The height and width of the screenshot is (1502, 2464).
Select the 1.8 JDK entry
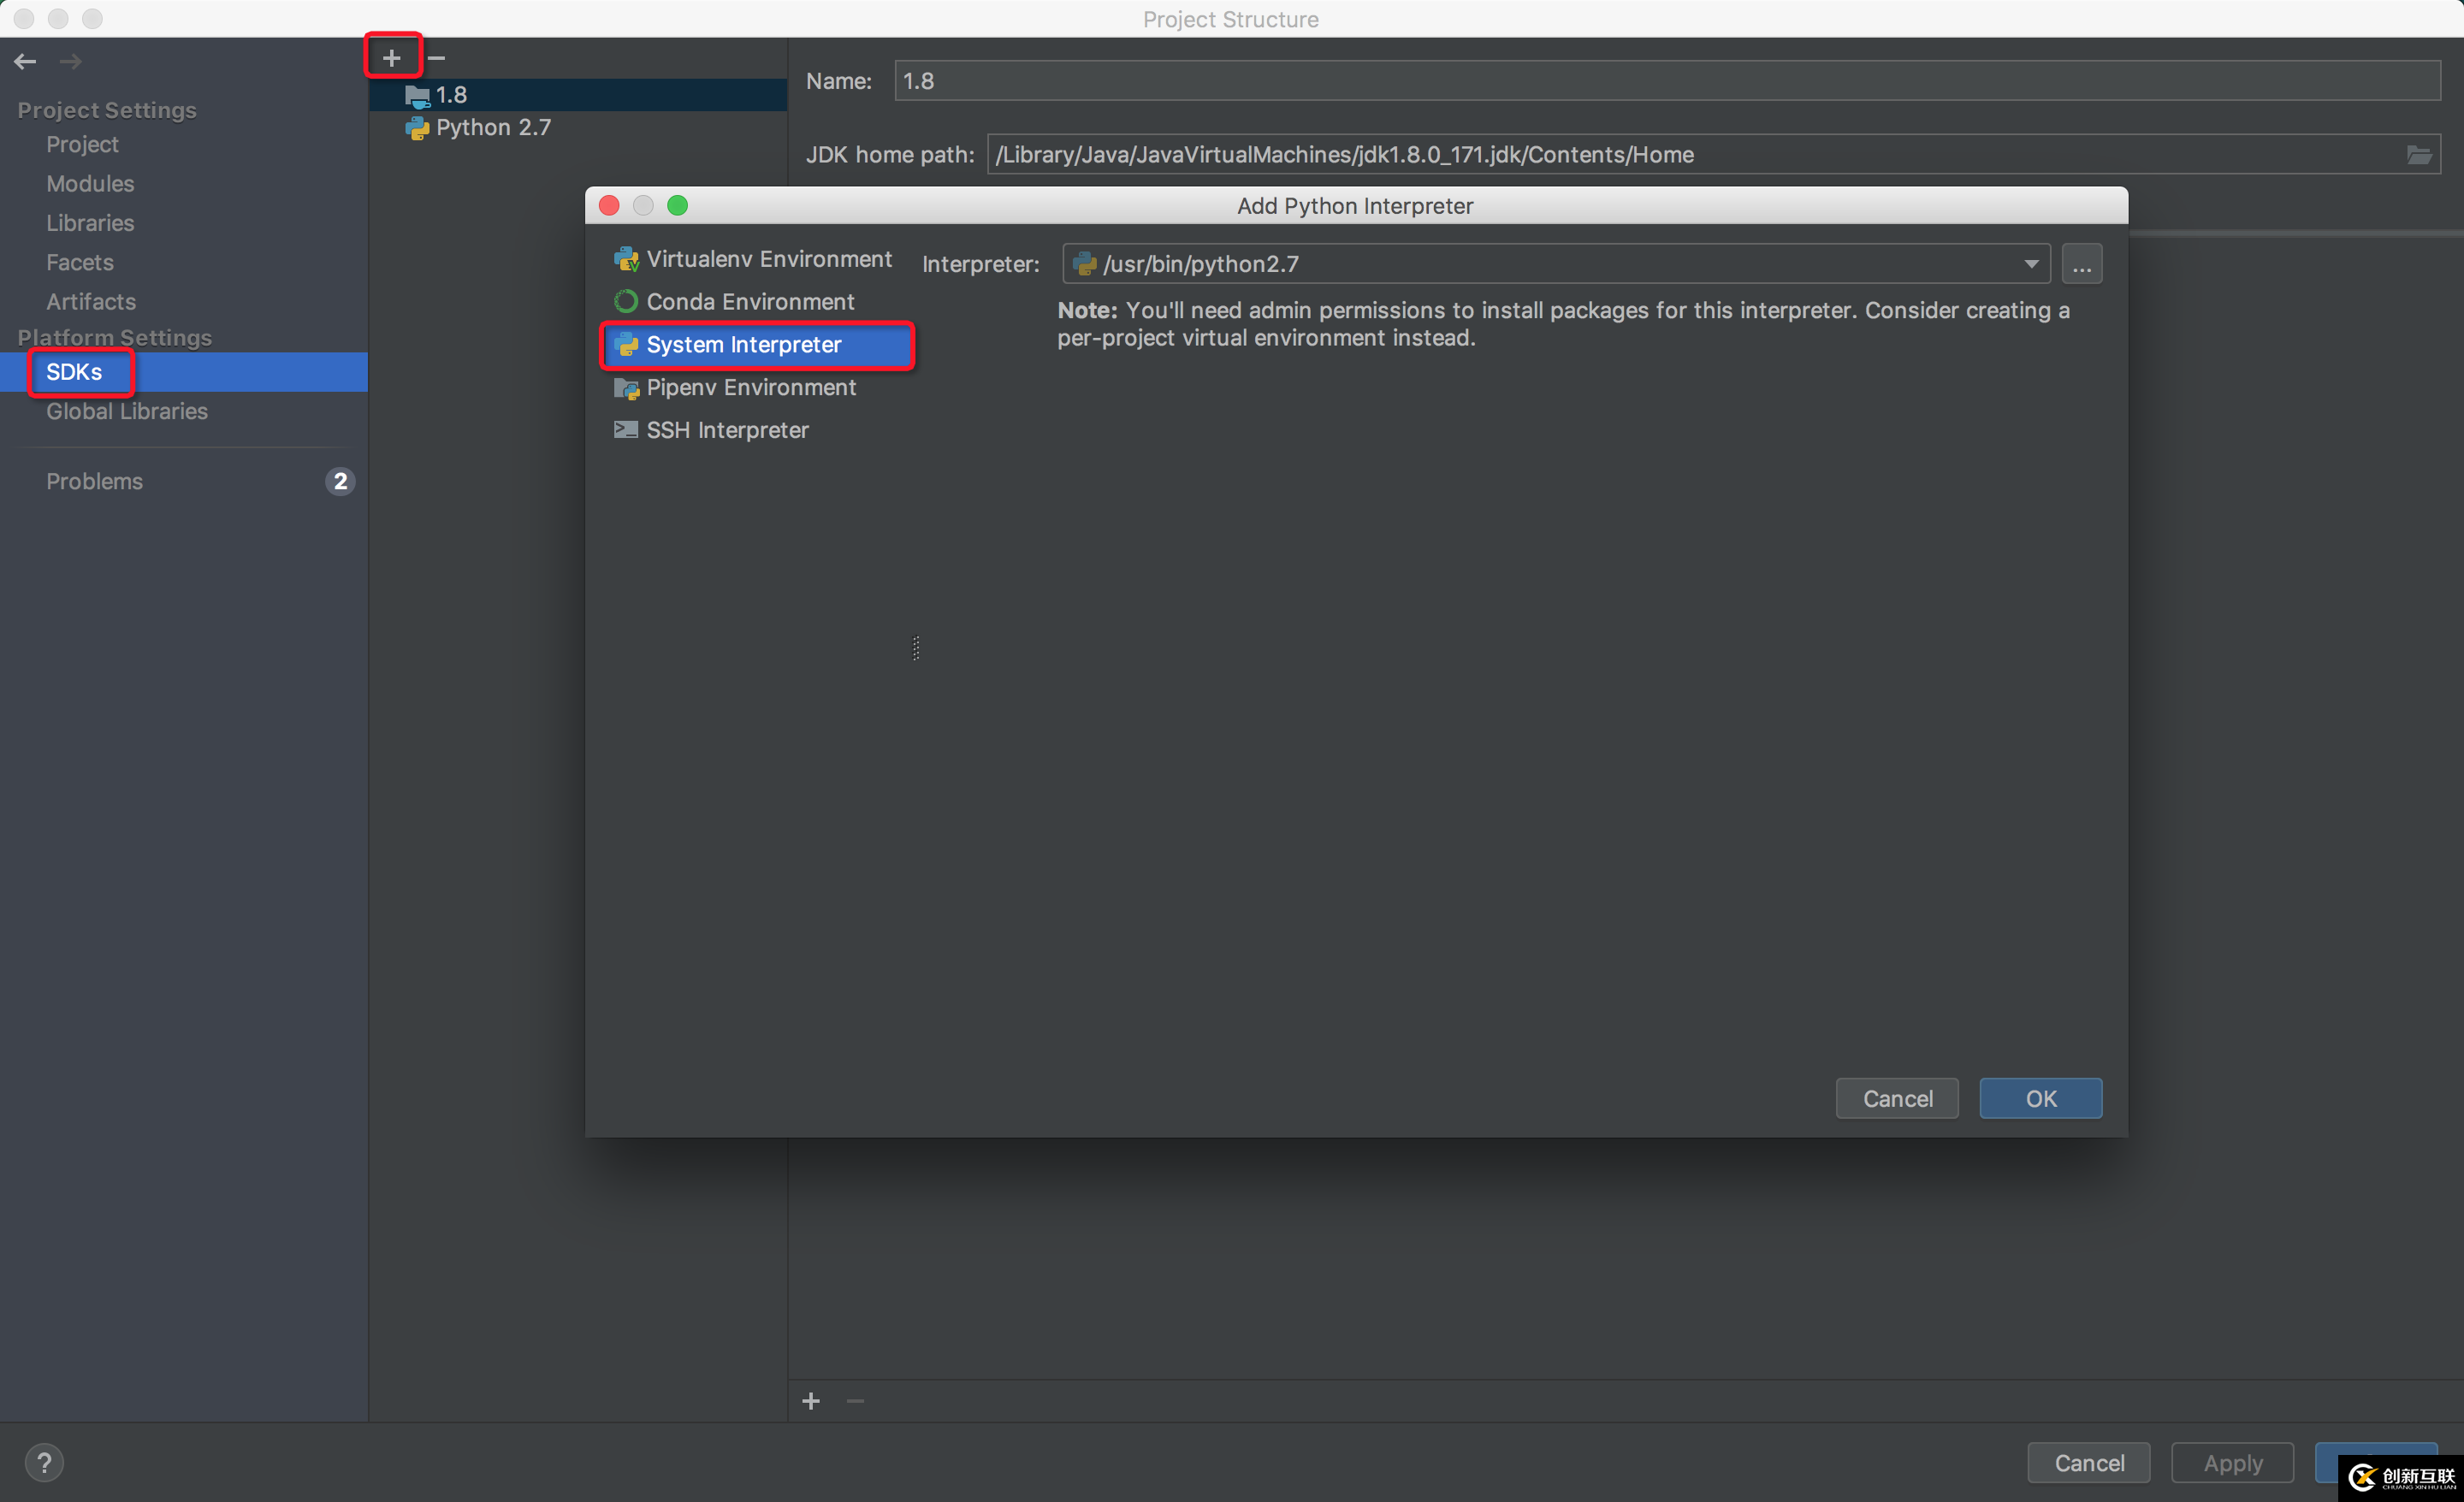pyautogui.click(x=450, y=93)
